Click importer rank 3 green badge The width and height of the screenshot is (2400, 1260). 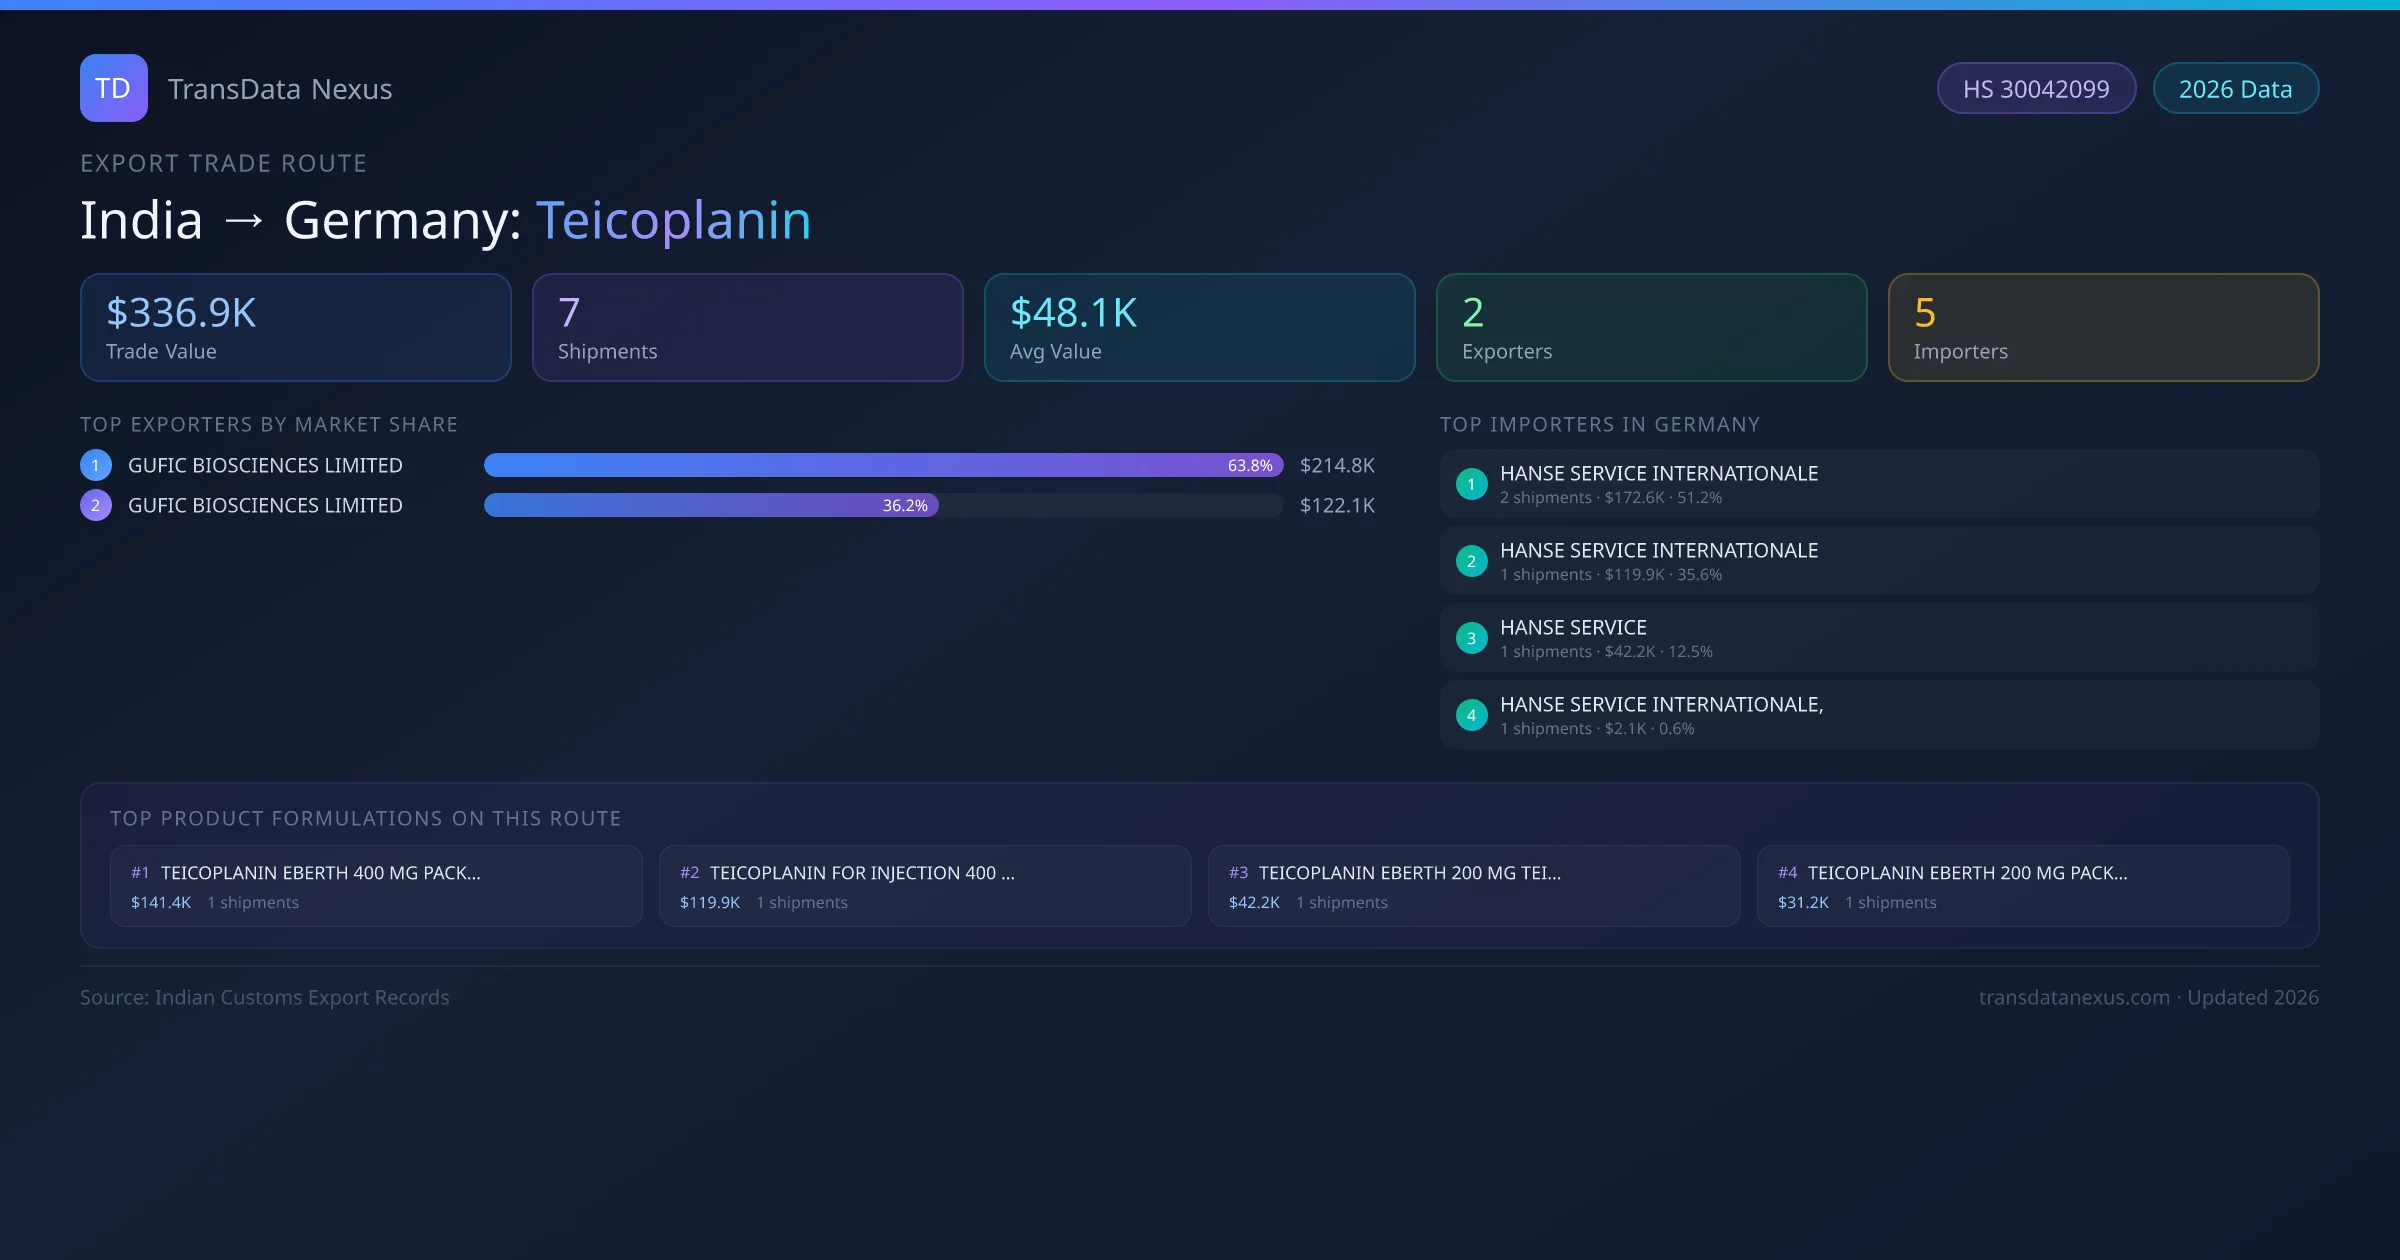(x=1471, y=638)
